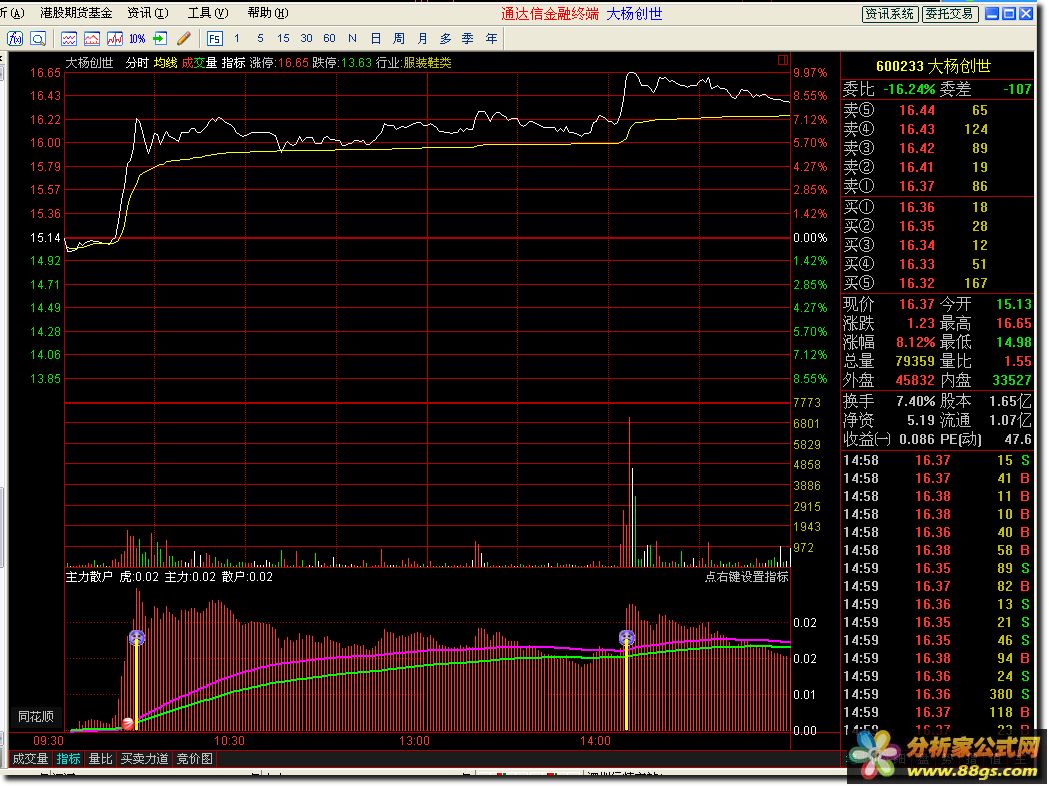Click the 委比 value -16.24%
Viewport: 1049px width, 786px height.
pos(909,89)
